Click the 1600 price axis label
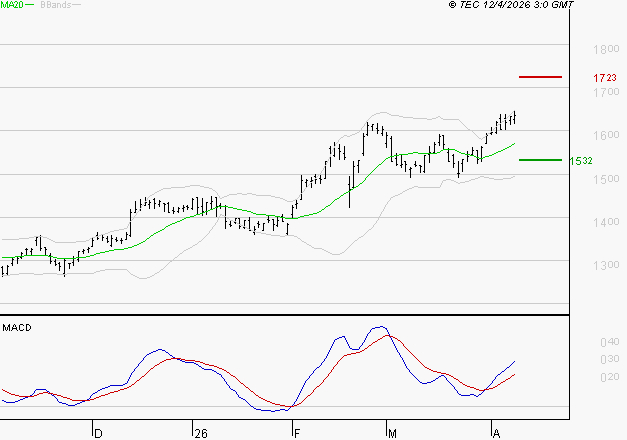Screen dimensions: 627x440 pyautogui.click(x=606, y=135)
